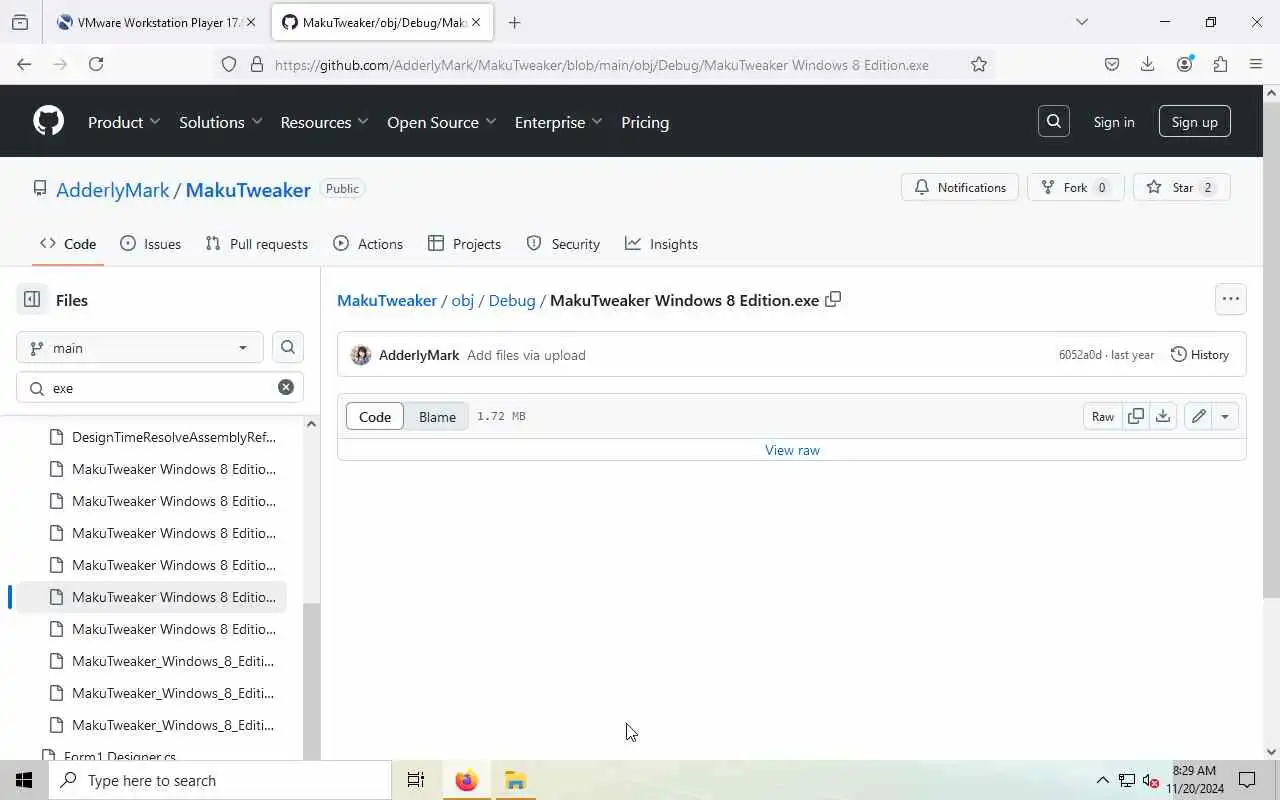The height and width of the screenshot is (800, 1280).
Task: Open the Projects tab
Action: click(464, 244)
